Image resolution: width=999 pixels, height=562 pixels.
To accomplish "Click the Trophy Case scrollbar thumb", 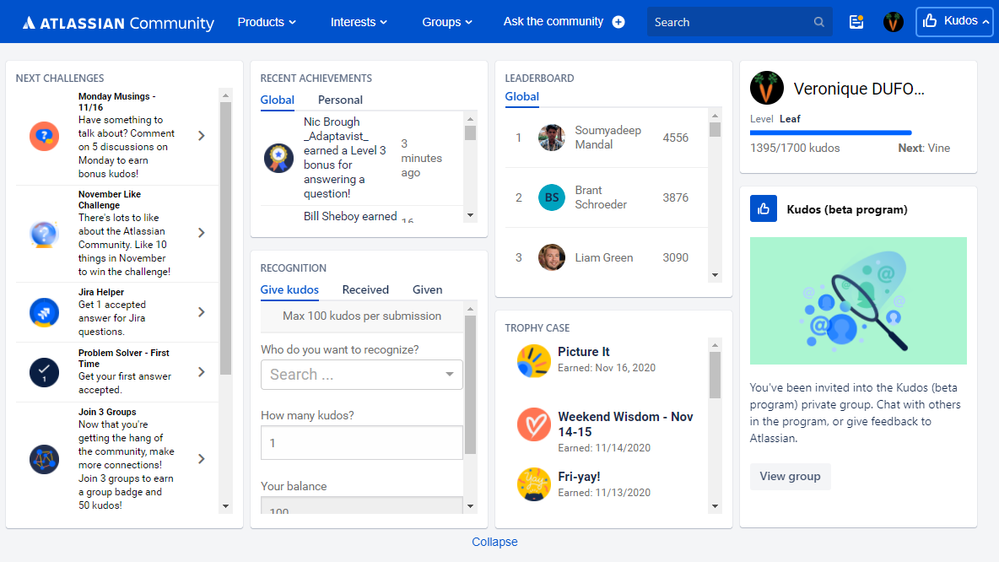I will [x=715, y=375].
